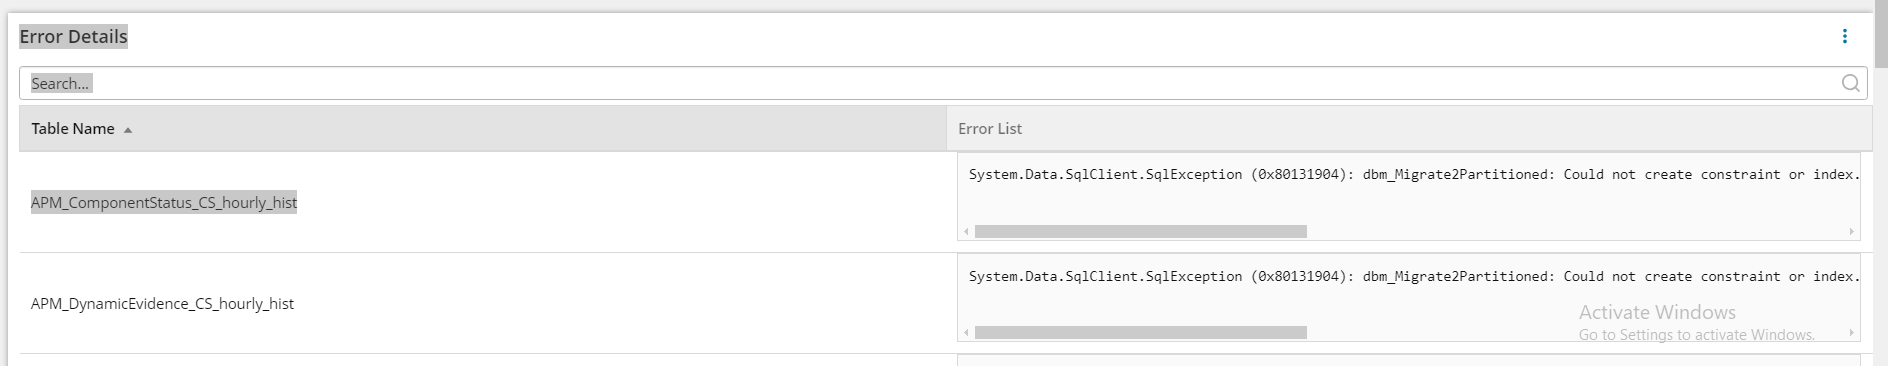1888x366 pixels.
Task: Open the three-dot options menu
Action: pyautogui.click(x=1845, y=36)
